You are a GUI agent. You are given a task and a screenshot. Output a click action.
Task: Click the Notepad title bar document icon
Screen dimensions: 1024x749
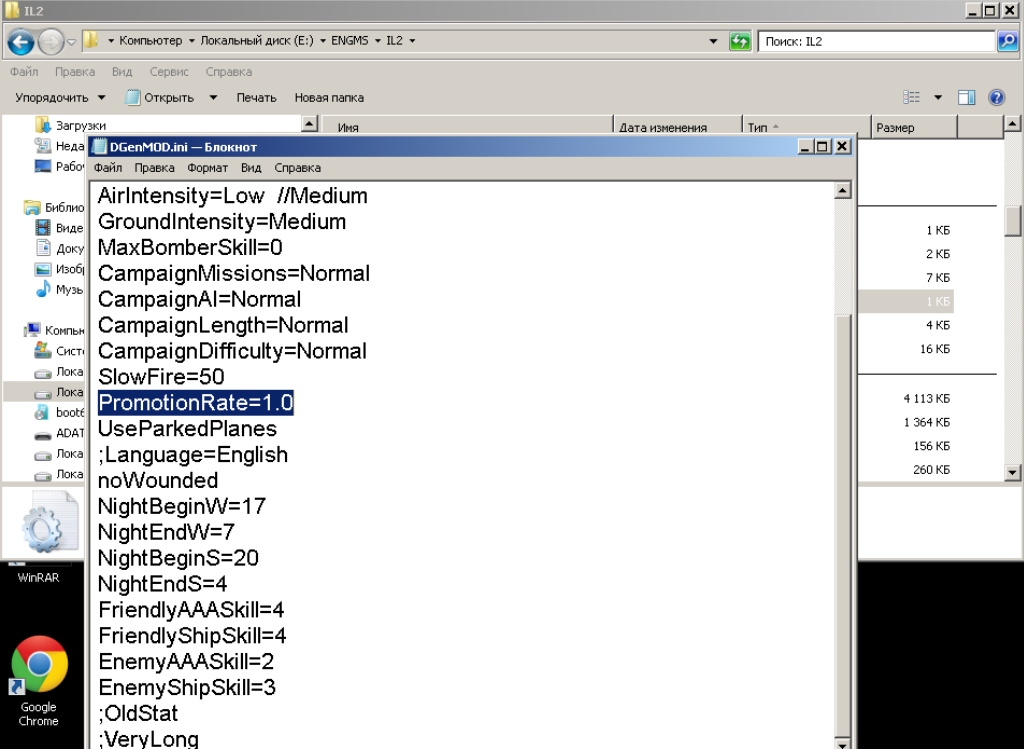pyautogui.click(x=99, y=146)
